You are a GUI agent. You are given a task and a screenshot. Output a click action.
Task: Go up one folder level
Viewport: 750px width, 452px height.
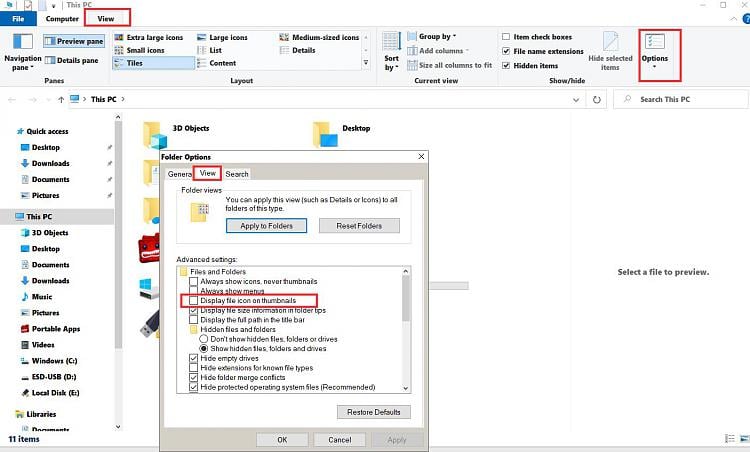click(x=61, y=99)
